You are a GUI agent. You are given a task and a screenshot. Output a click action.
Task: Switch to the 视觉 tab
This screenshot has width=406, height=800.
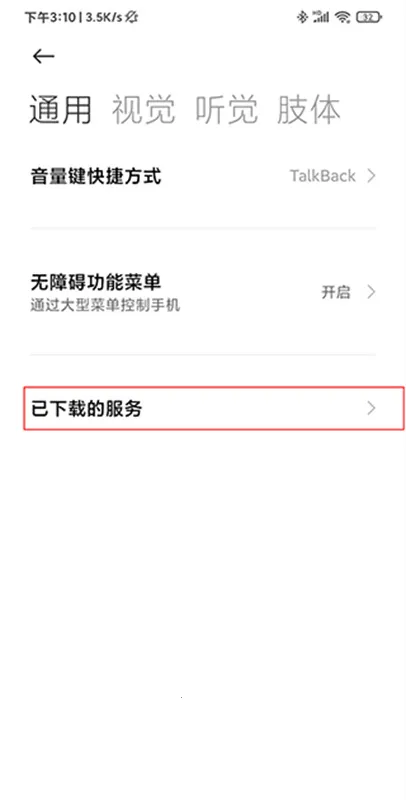tap(143, 109)
